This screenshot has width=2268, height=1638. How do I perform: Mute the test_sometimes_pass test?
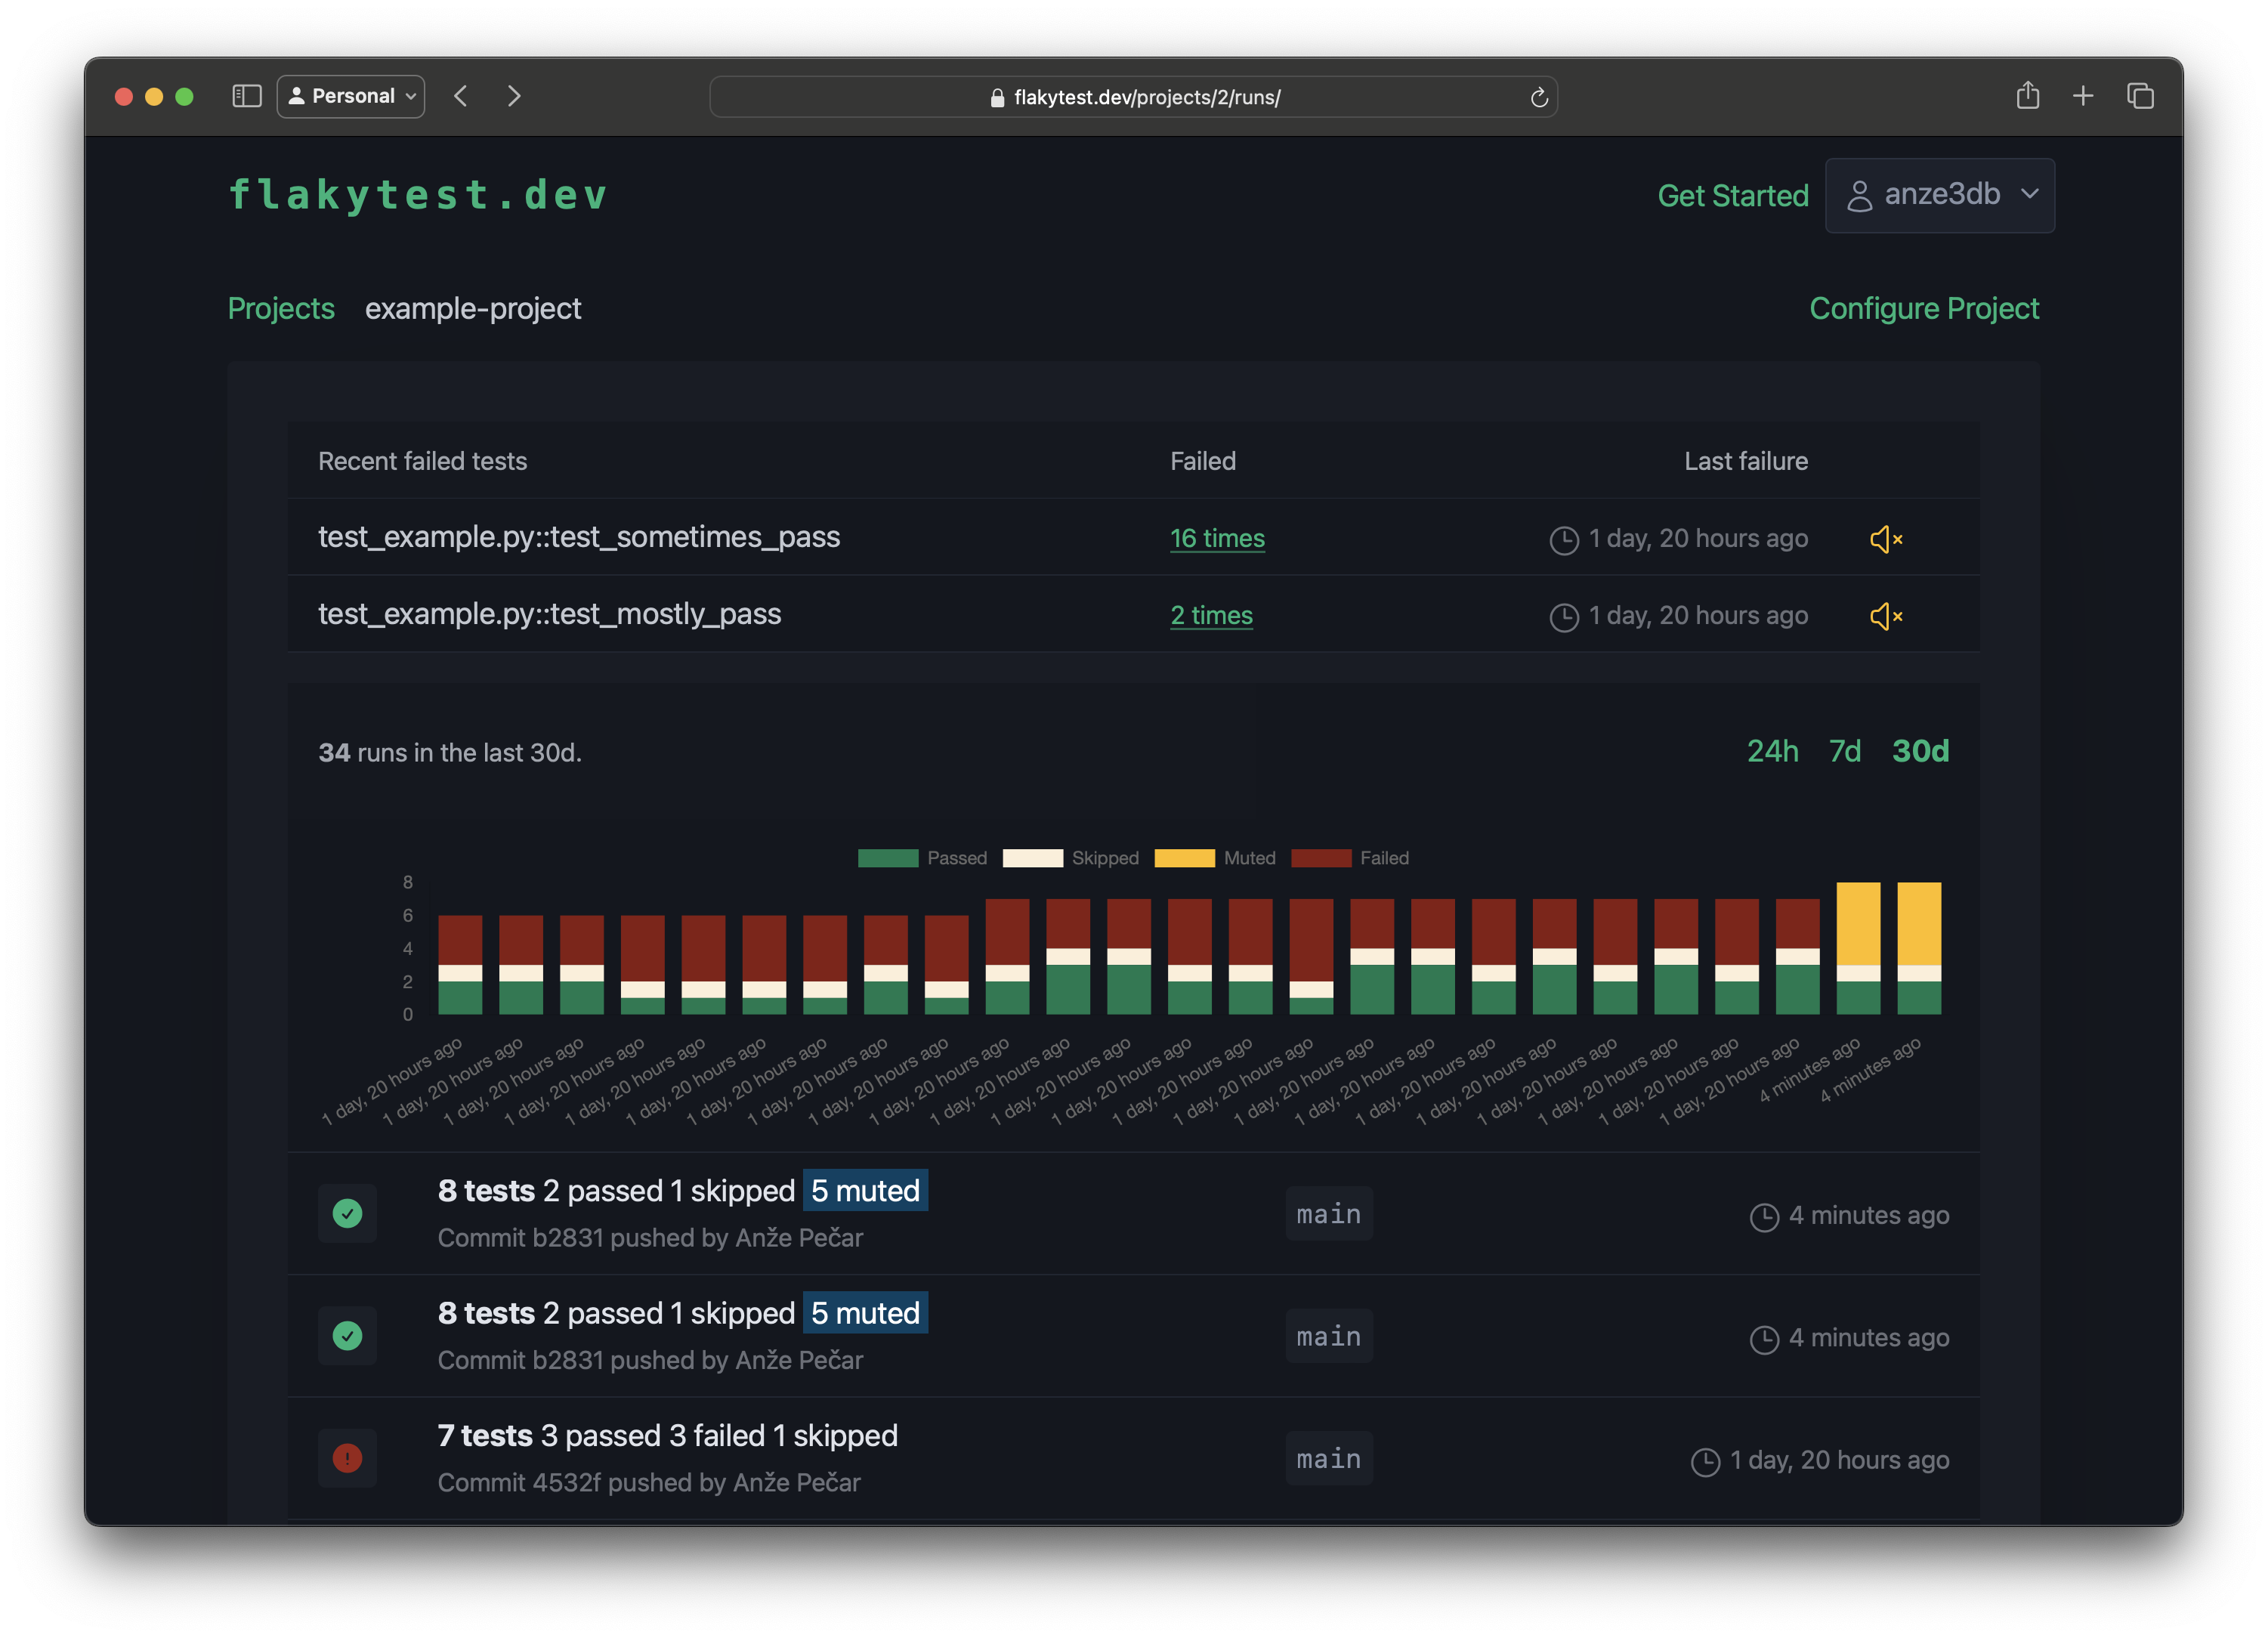pos(1886,539)
